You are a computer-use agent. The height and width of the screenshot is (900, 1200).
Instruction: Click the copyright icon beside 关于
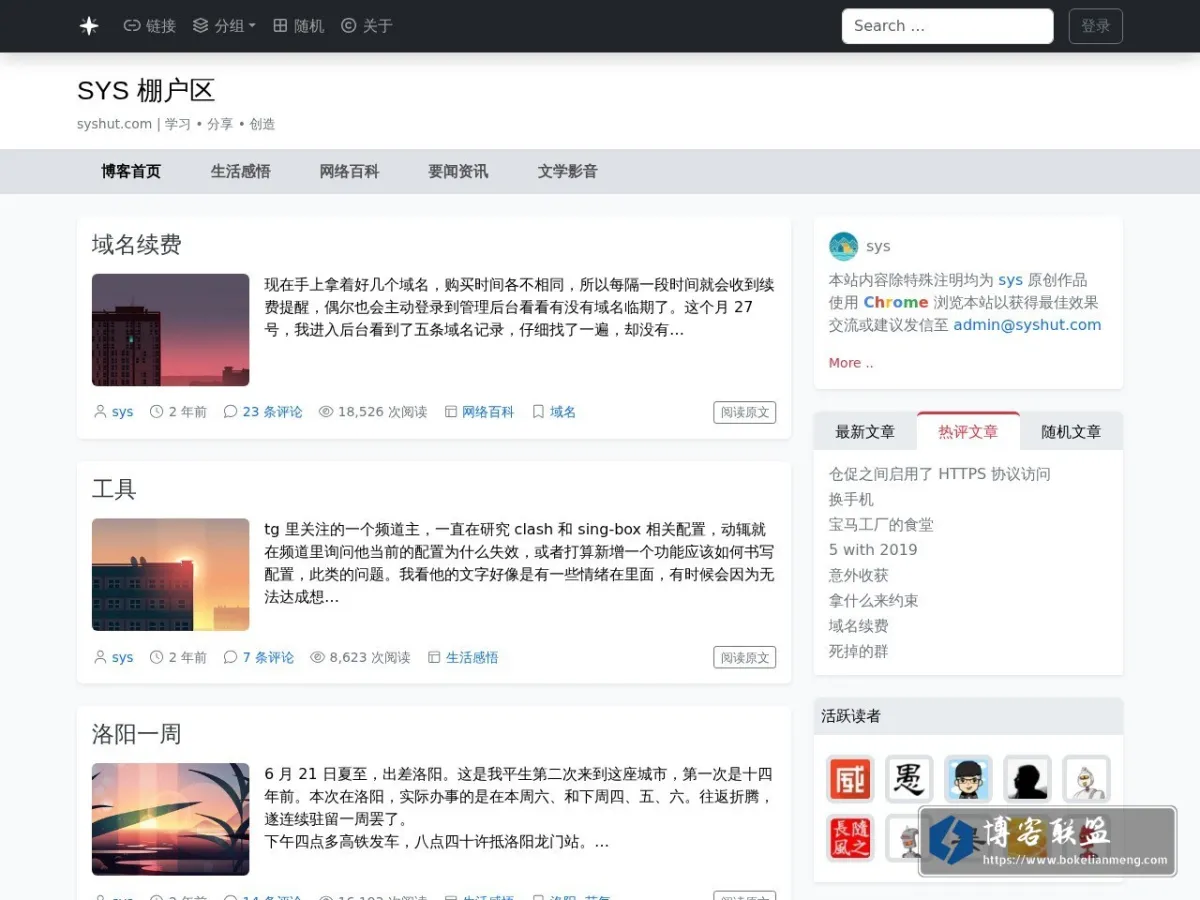click(x=349, y=26)
